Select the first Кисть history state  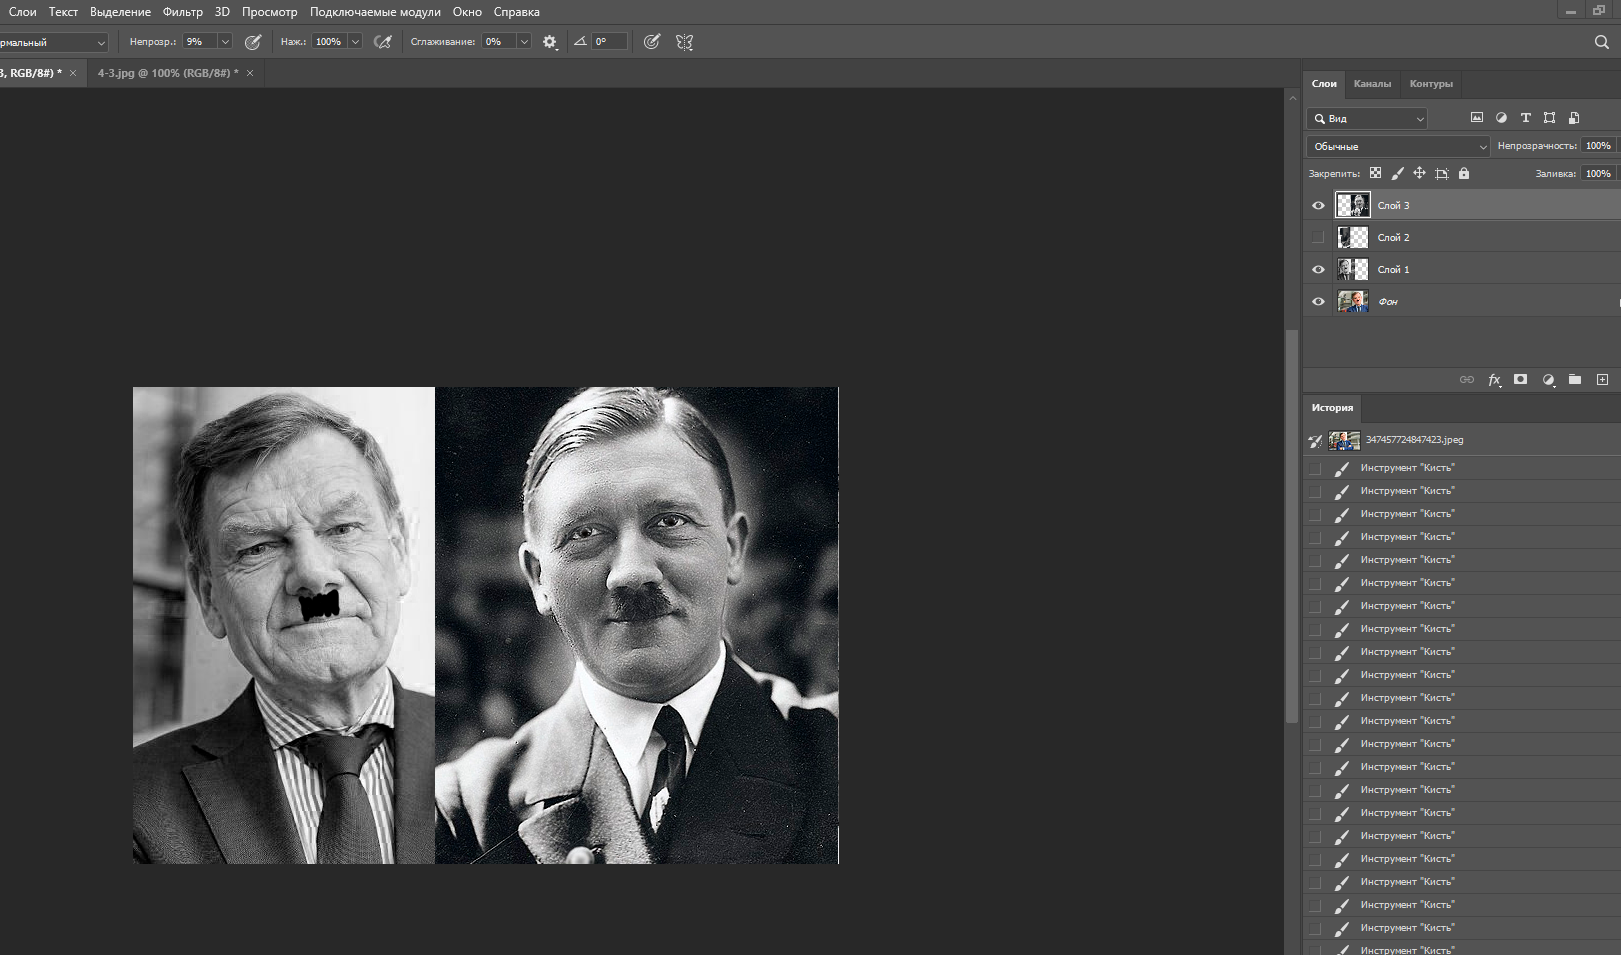click(1406, 468)
